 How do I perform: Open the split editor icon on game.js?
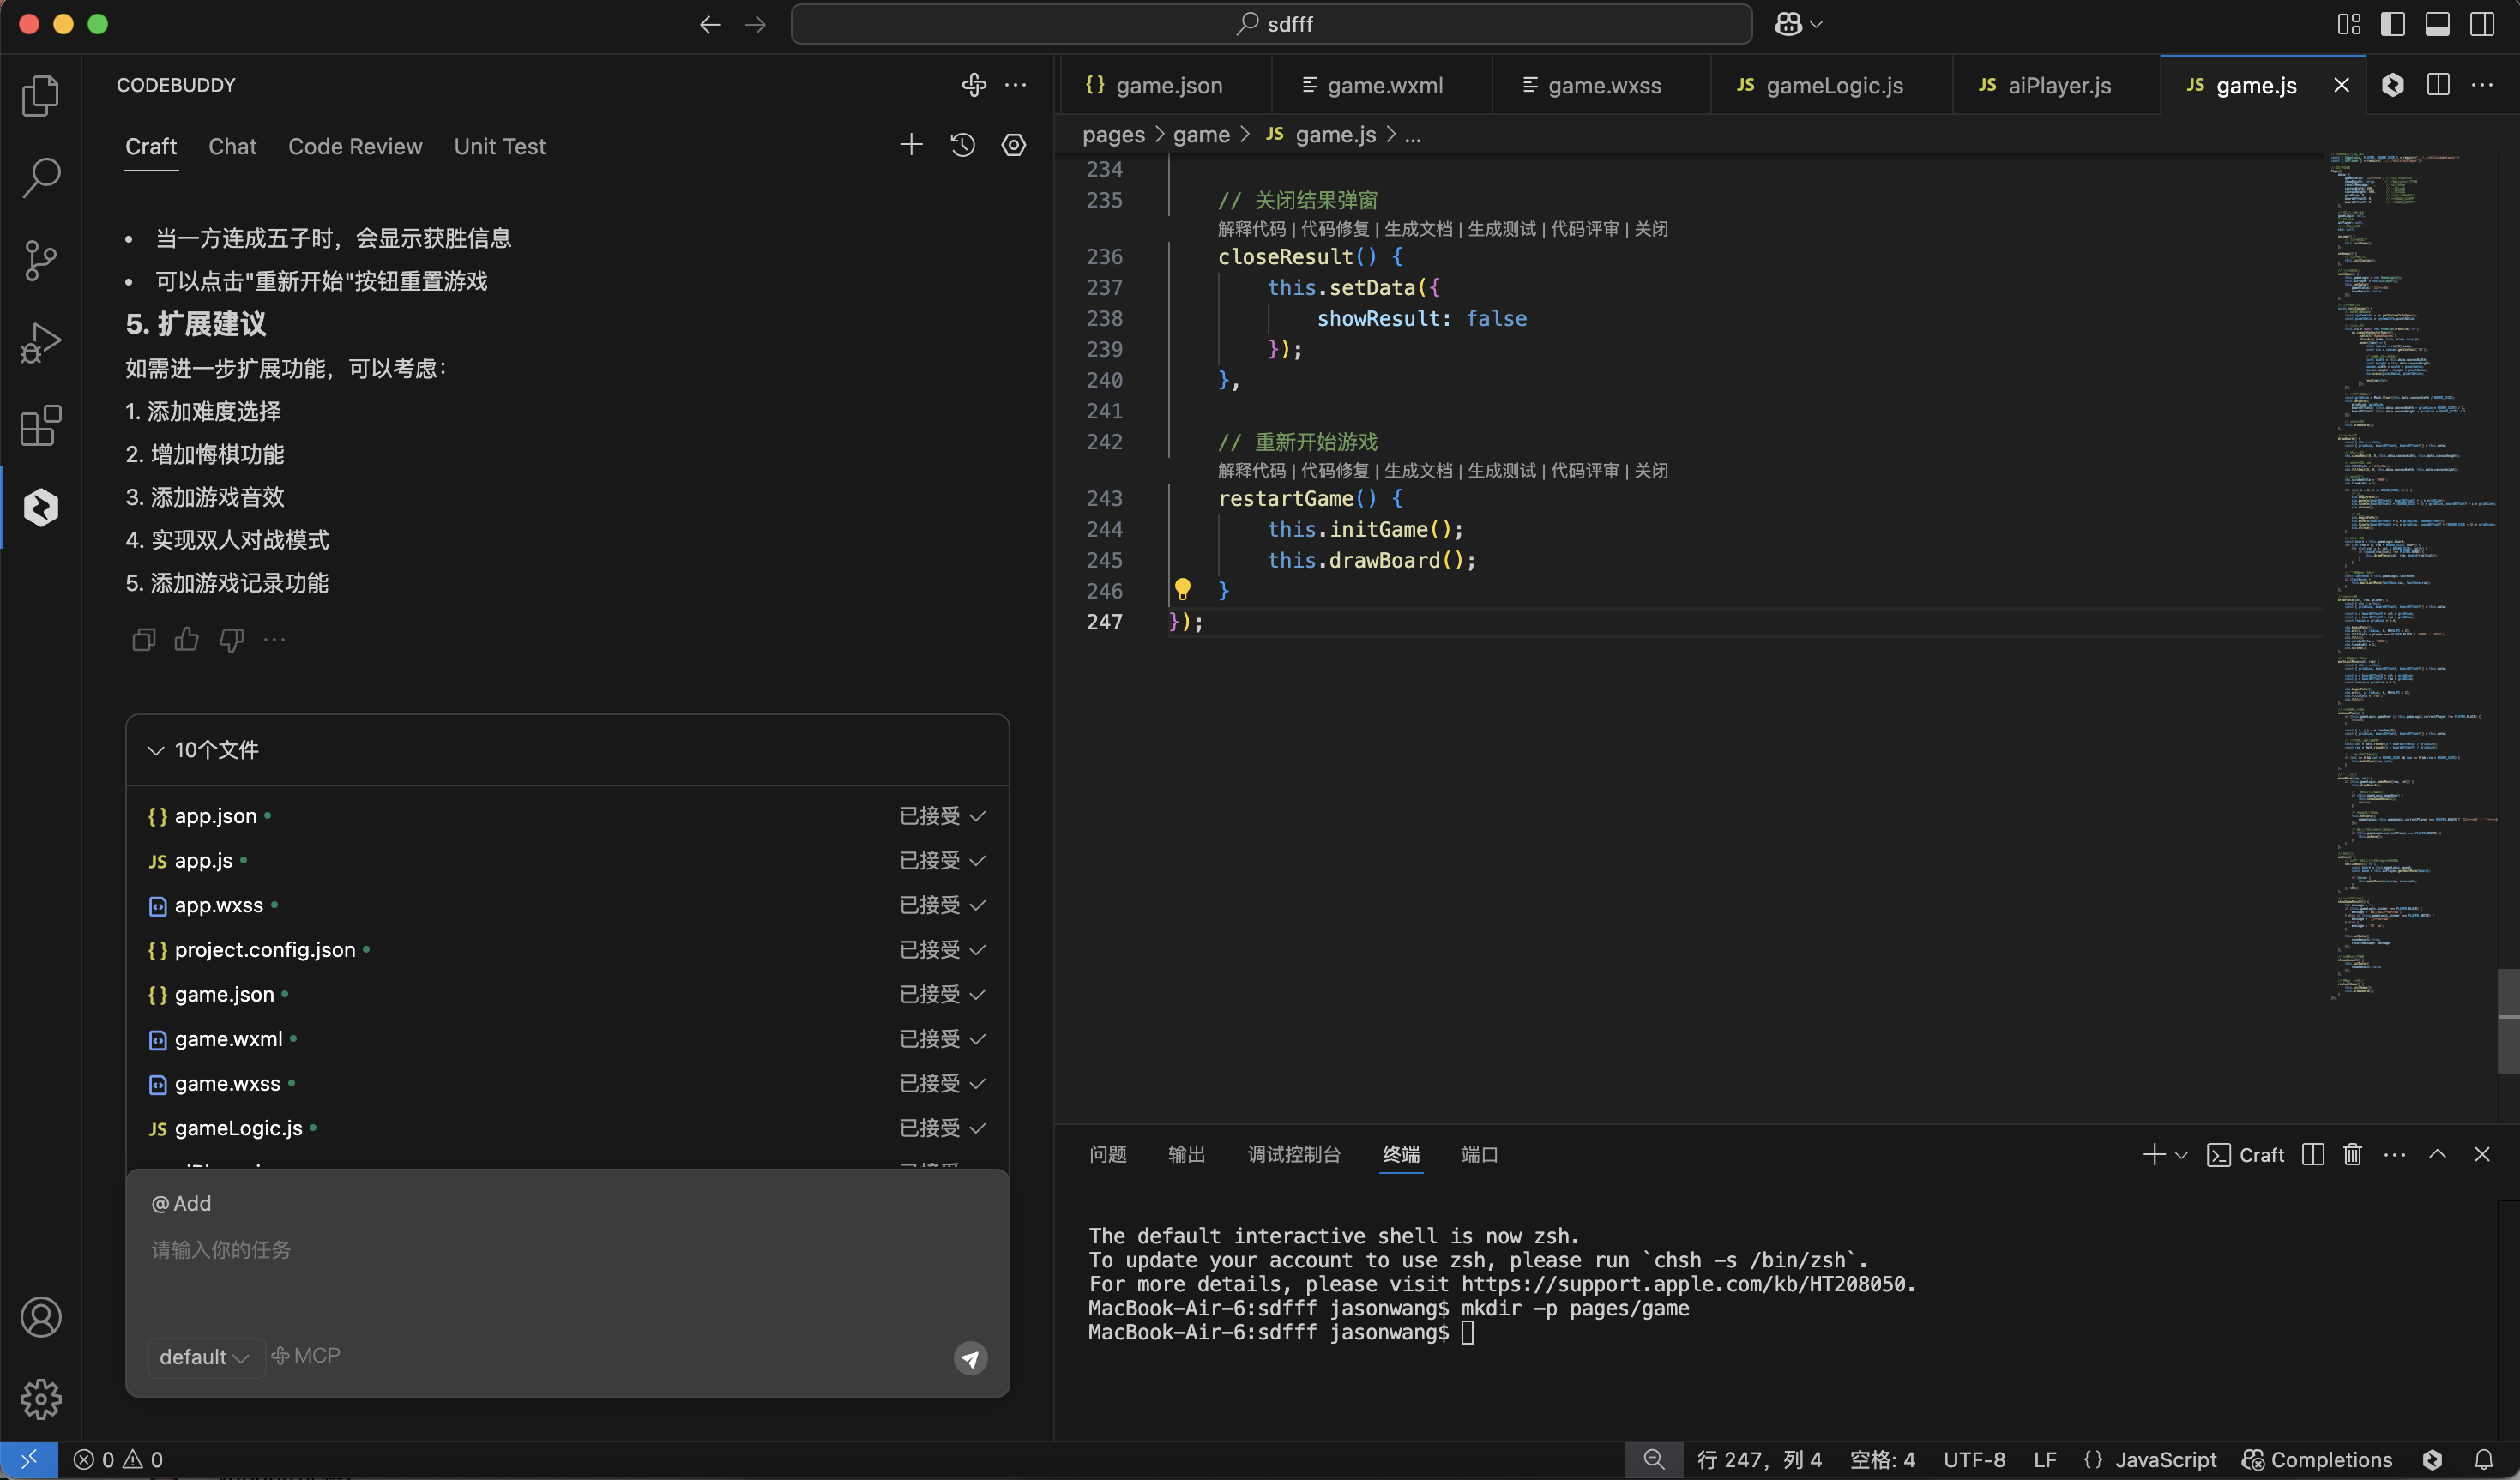point(2436,85)
